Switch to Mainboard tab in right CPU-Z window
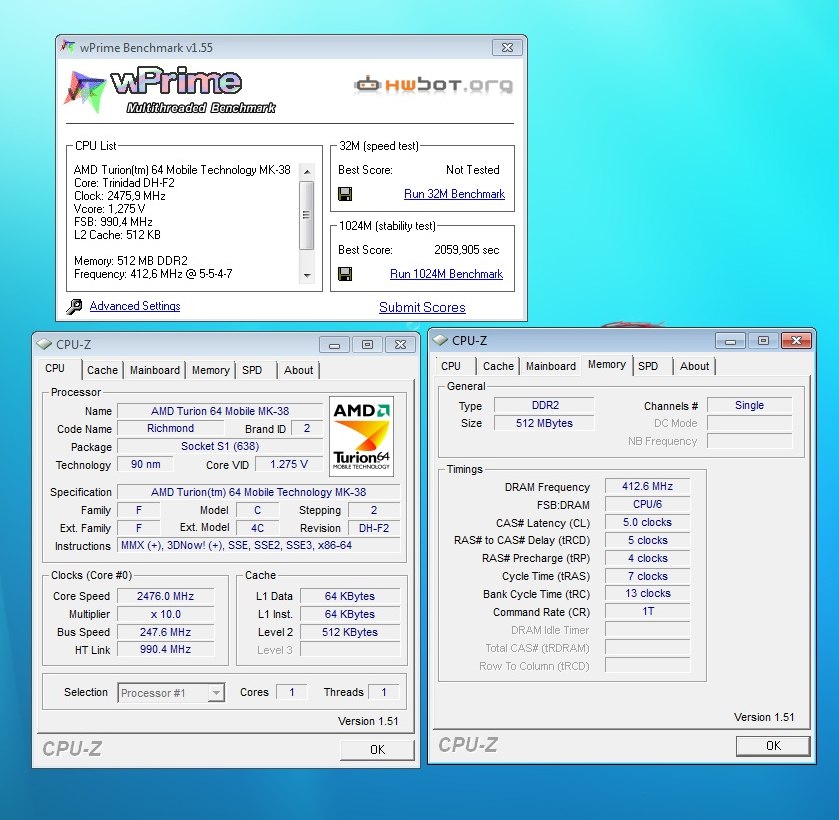 [x=551, y=366]
